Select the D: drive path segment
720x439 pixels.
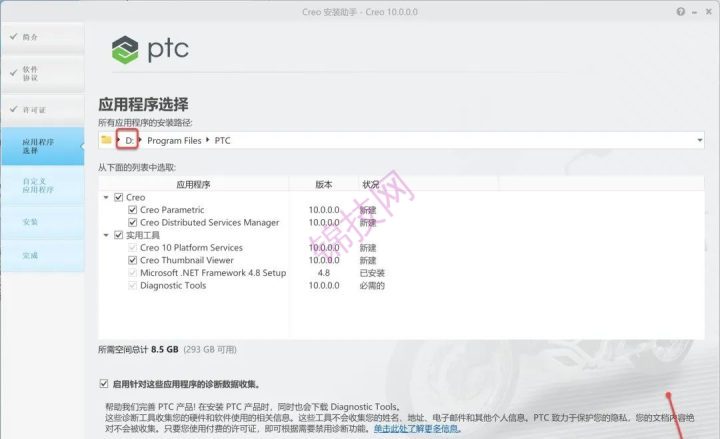point(129,141)
